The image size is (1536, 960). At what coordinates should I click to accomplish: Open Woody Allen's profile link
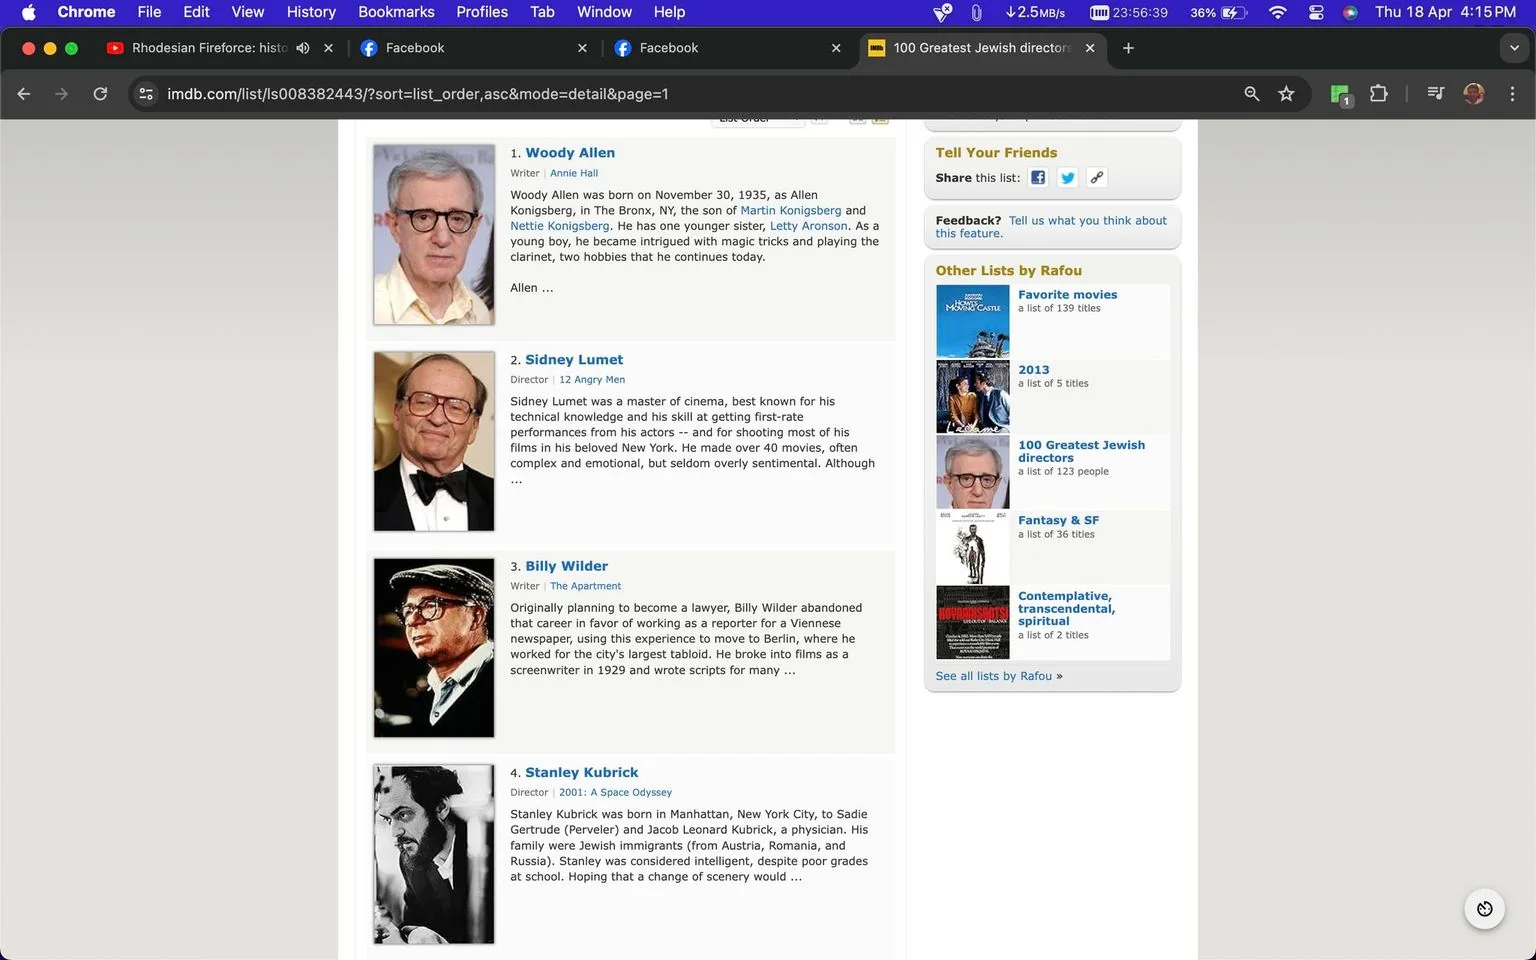tap(570, 153)
